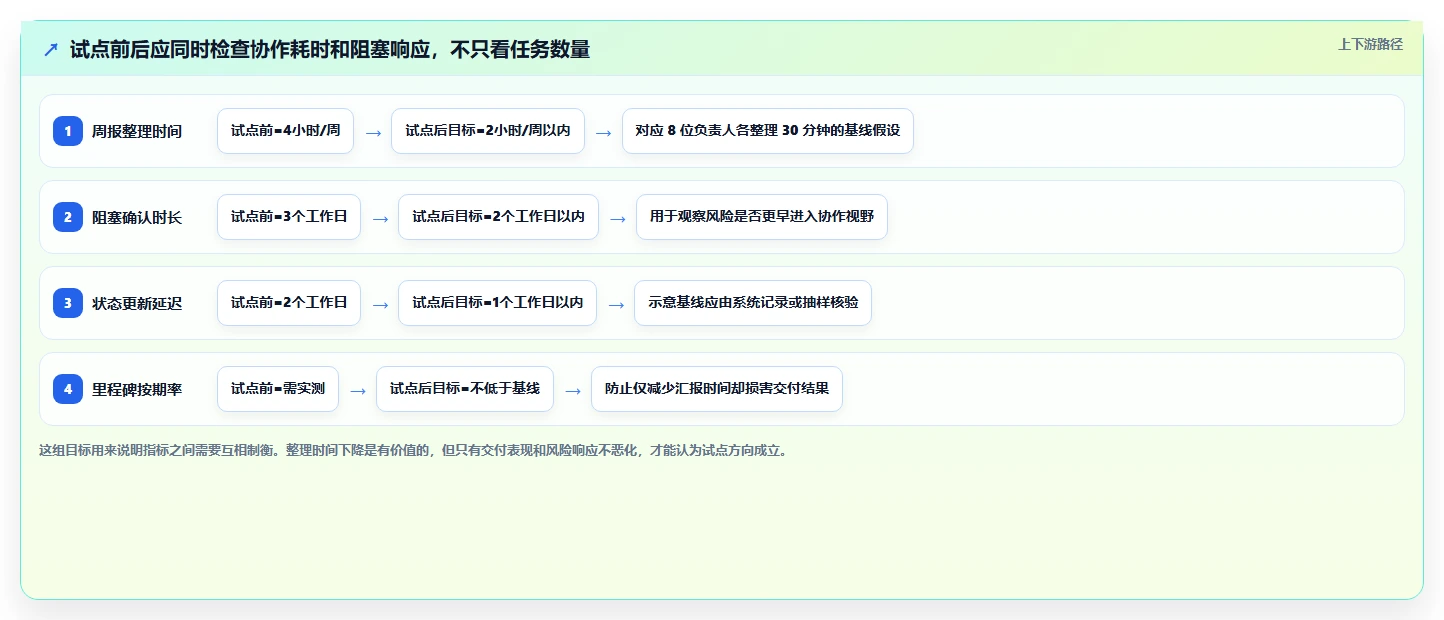The height and width of the screenshot is (620, 1444).
Task: Click the trend arrow icon beside the title
Action: pos(51,49)
